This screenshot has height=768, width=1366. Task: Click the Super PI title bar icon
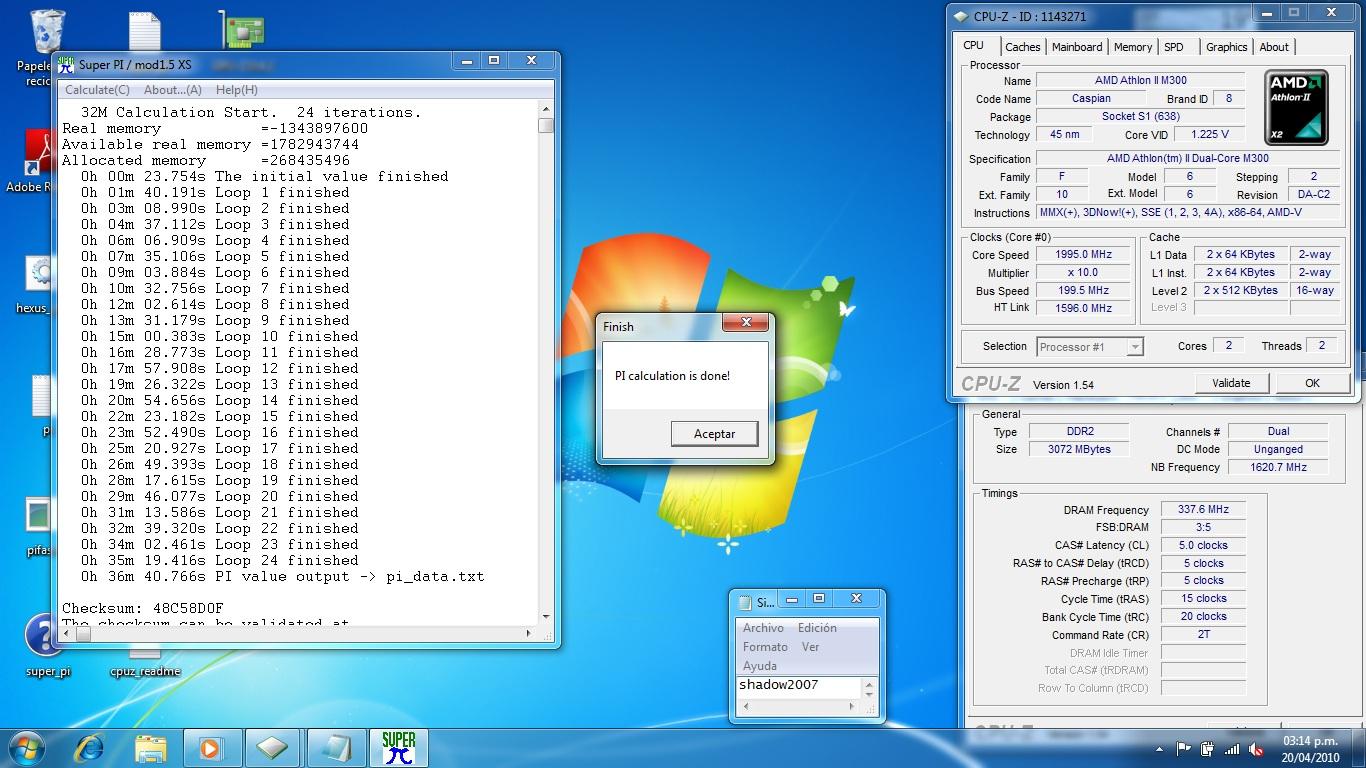66,63
